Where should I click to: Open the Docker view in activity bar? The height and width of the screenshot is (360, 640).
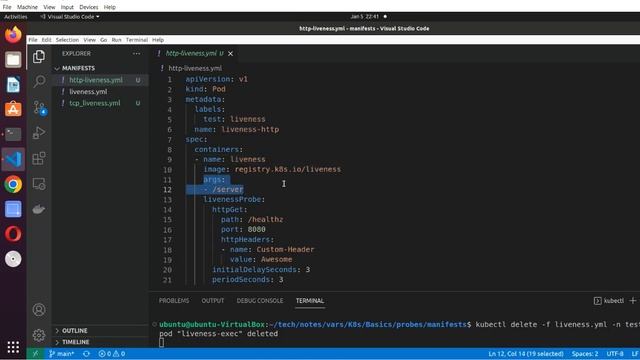click(39, 209)
